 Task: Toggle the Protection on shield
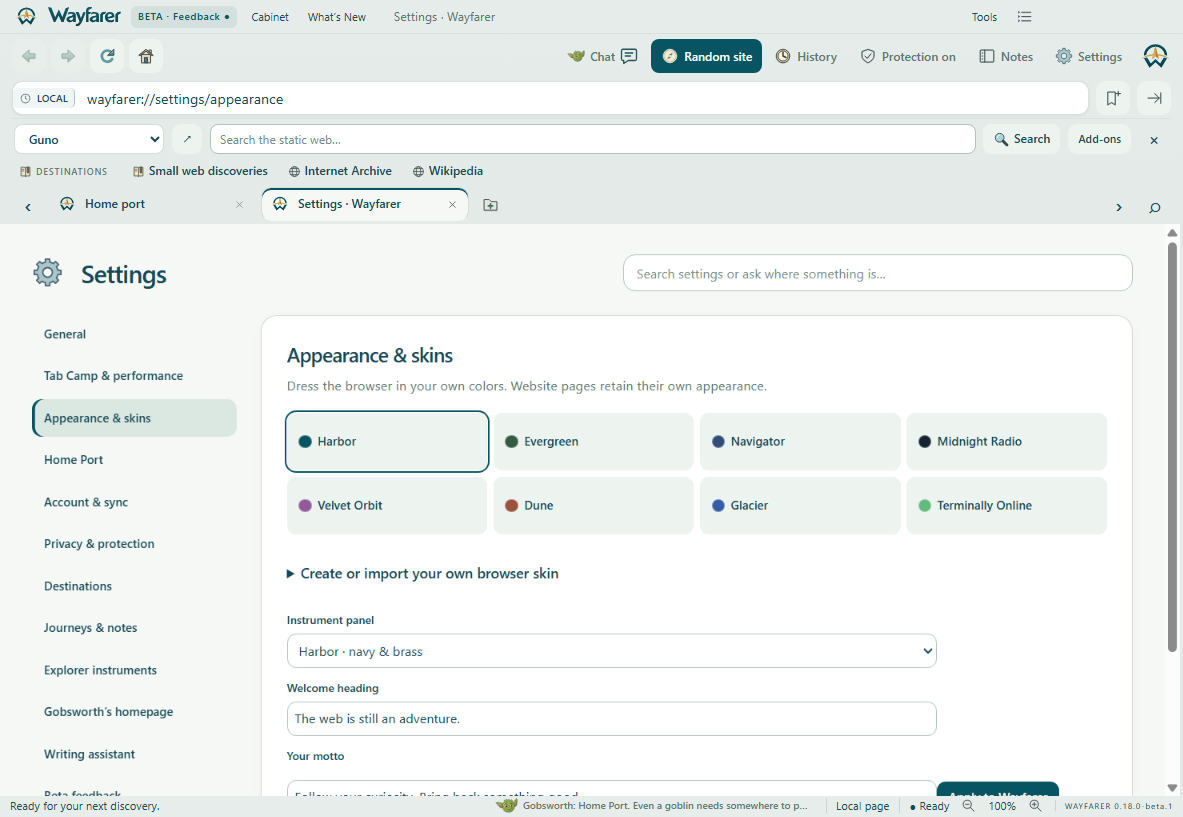click(908, 57)
